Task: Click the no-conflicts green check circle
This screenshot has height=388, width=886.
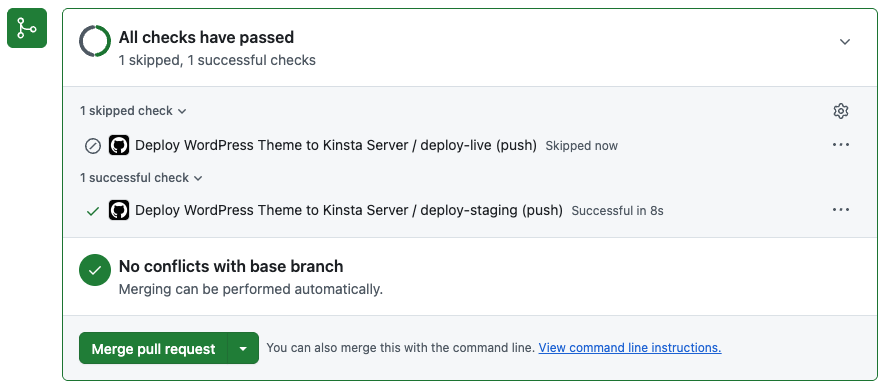Action: tap(95, 270)
